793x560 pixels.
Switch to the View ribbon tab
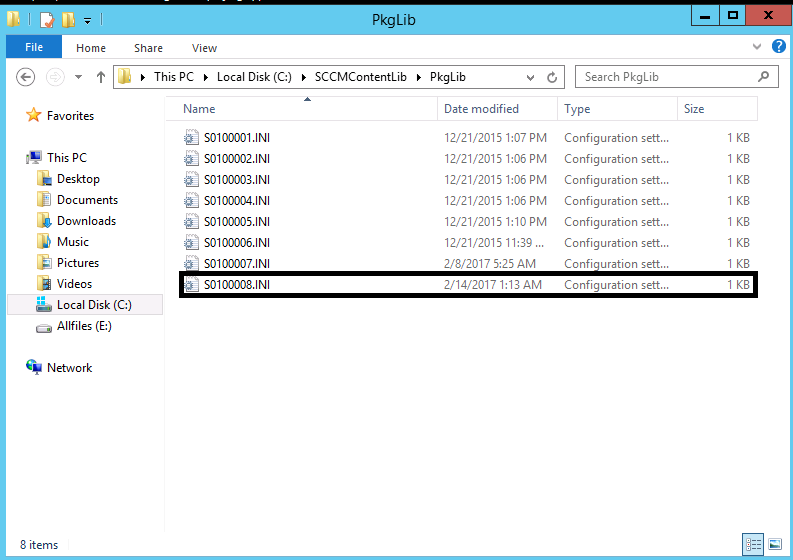(204, 47)
